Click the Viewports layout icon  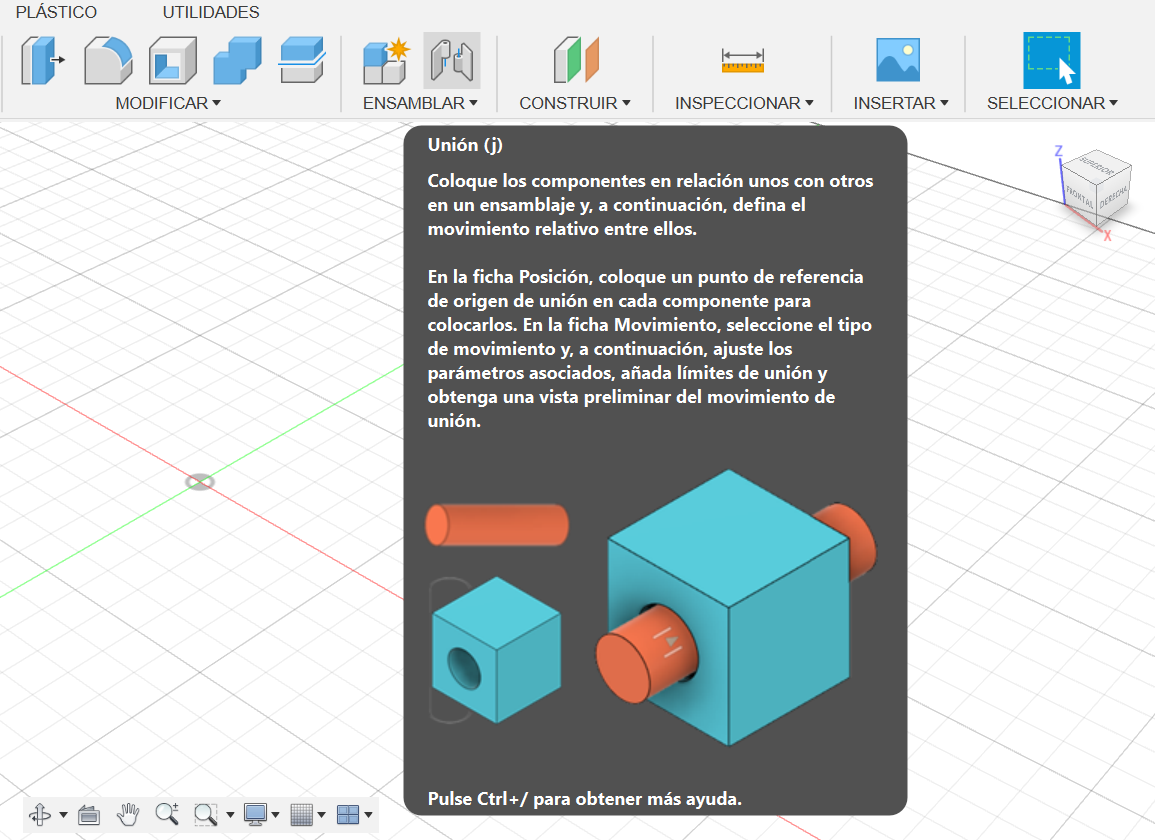348,814
